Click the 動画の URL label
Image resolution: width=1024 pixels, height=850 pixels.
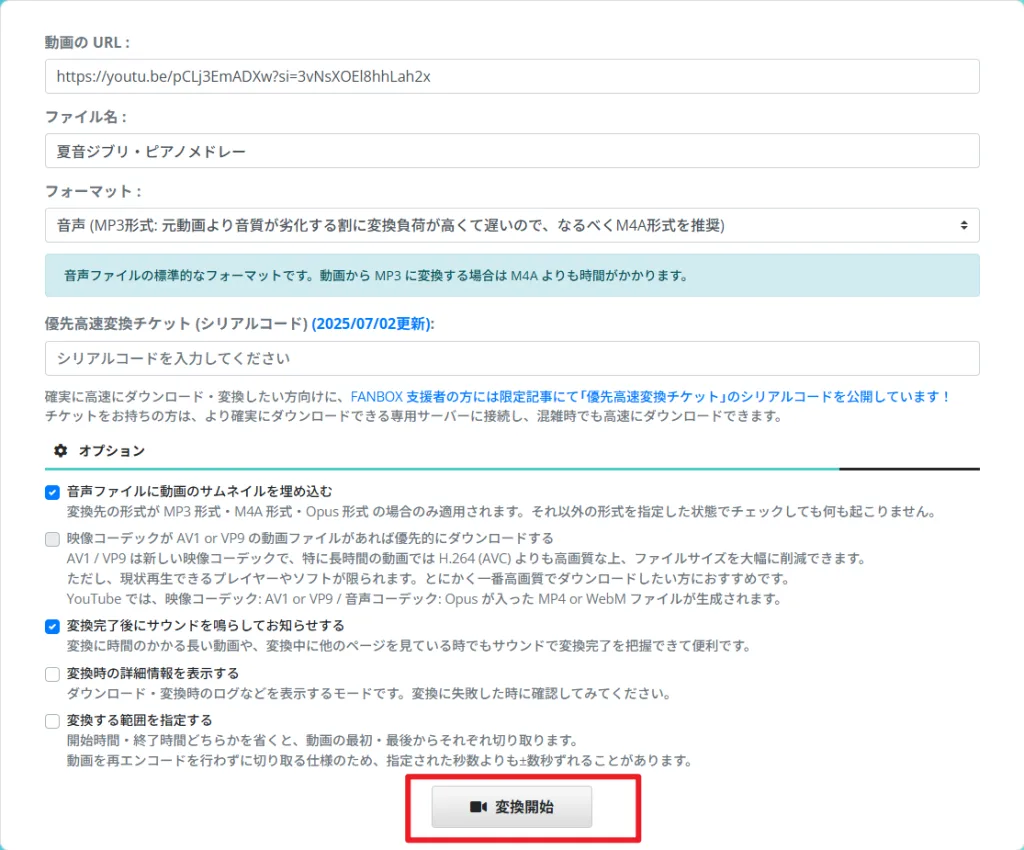(87, 42)
